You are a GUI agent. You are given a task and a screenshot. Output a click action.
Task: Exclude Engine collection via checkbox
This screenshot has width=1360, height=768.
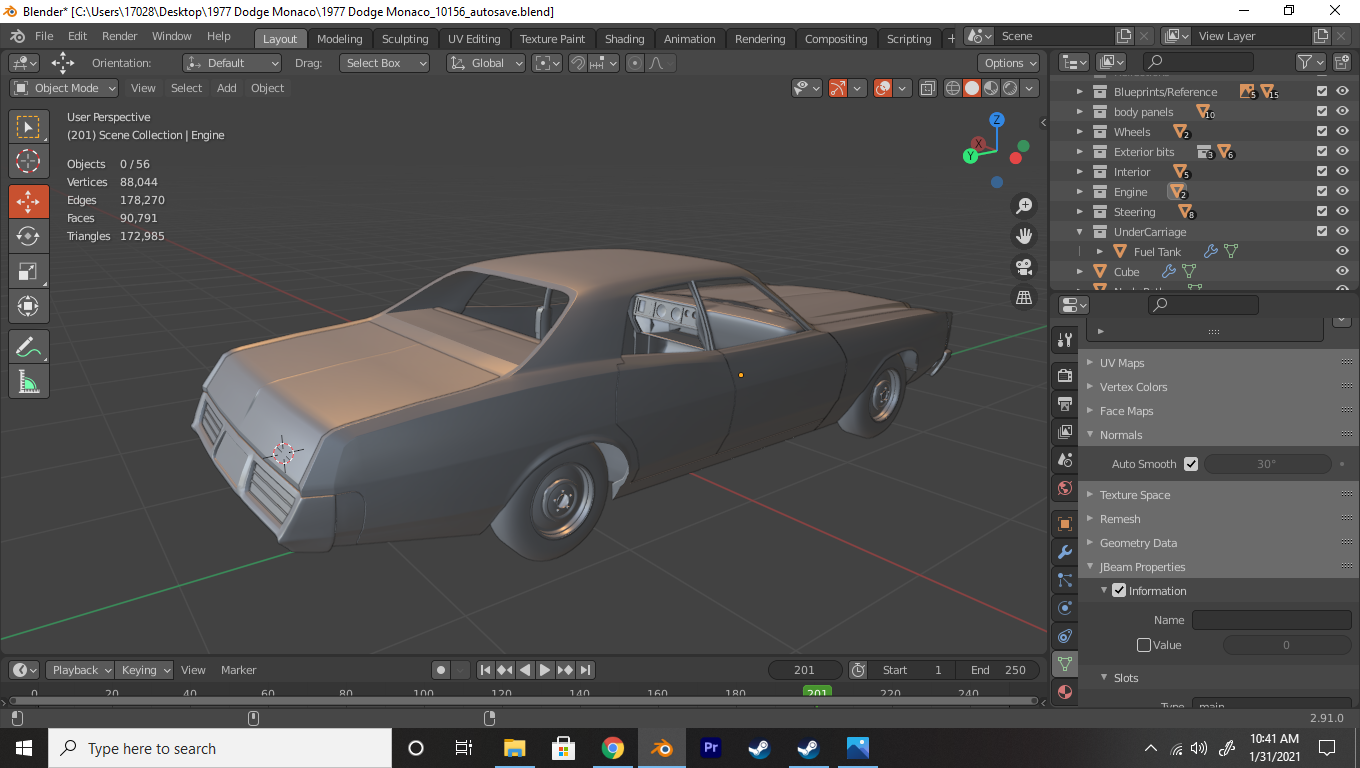pyautogui.click(x=1322, y=191)
